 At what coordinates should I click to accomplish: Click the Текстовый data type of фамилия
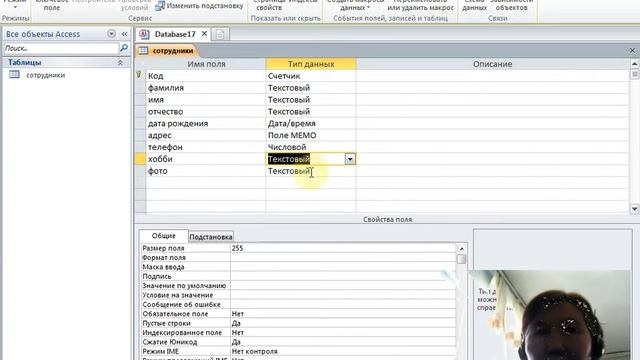pos(311,88)
